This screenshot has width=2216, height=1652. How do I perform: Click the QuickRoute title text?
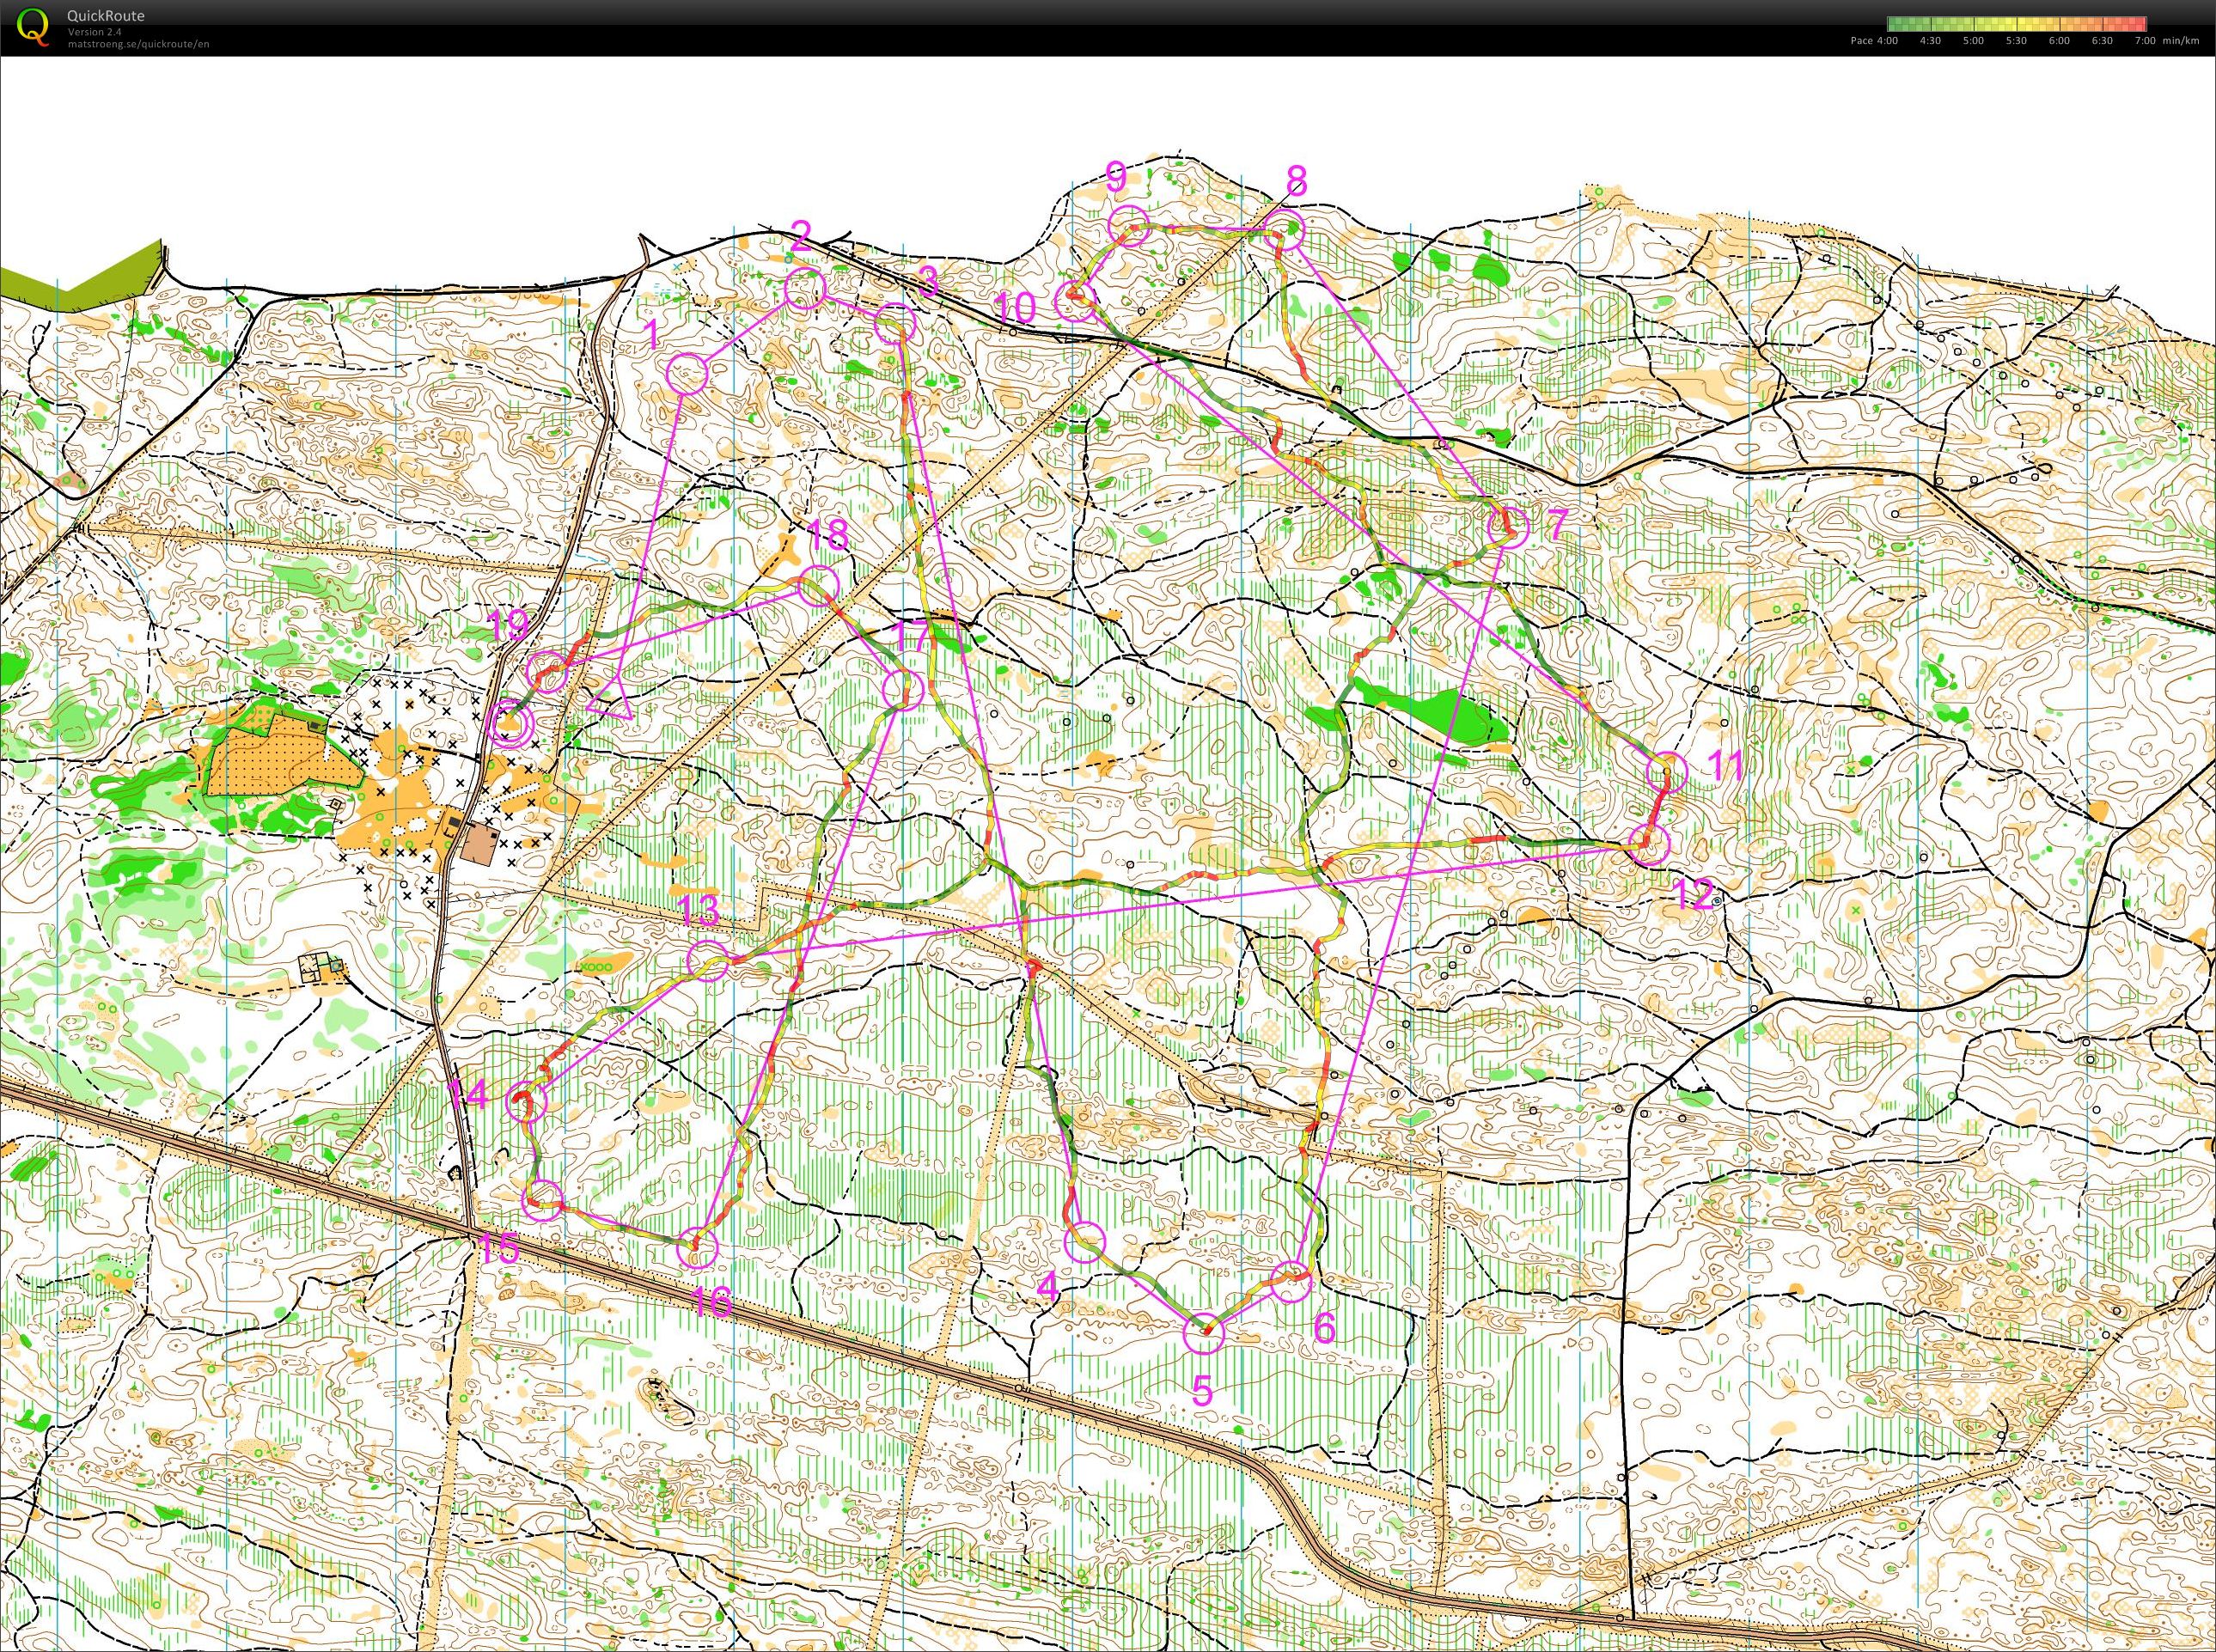click(x=105, y=16)
